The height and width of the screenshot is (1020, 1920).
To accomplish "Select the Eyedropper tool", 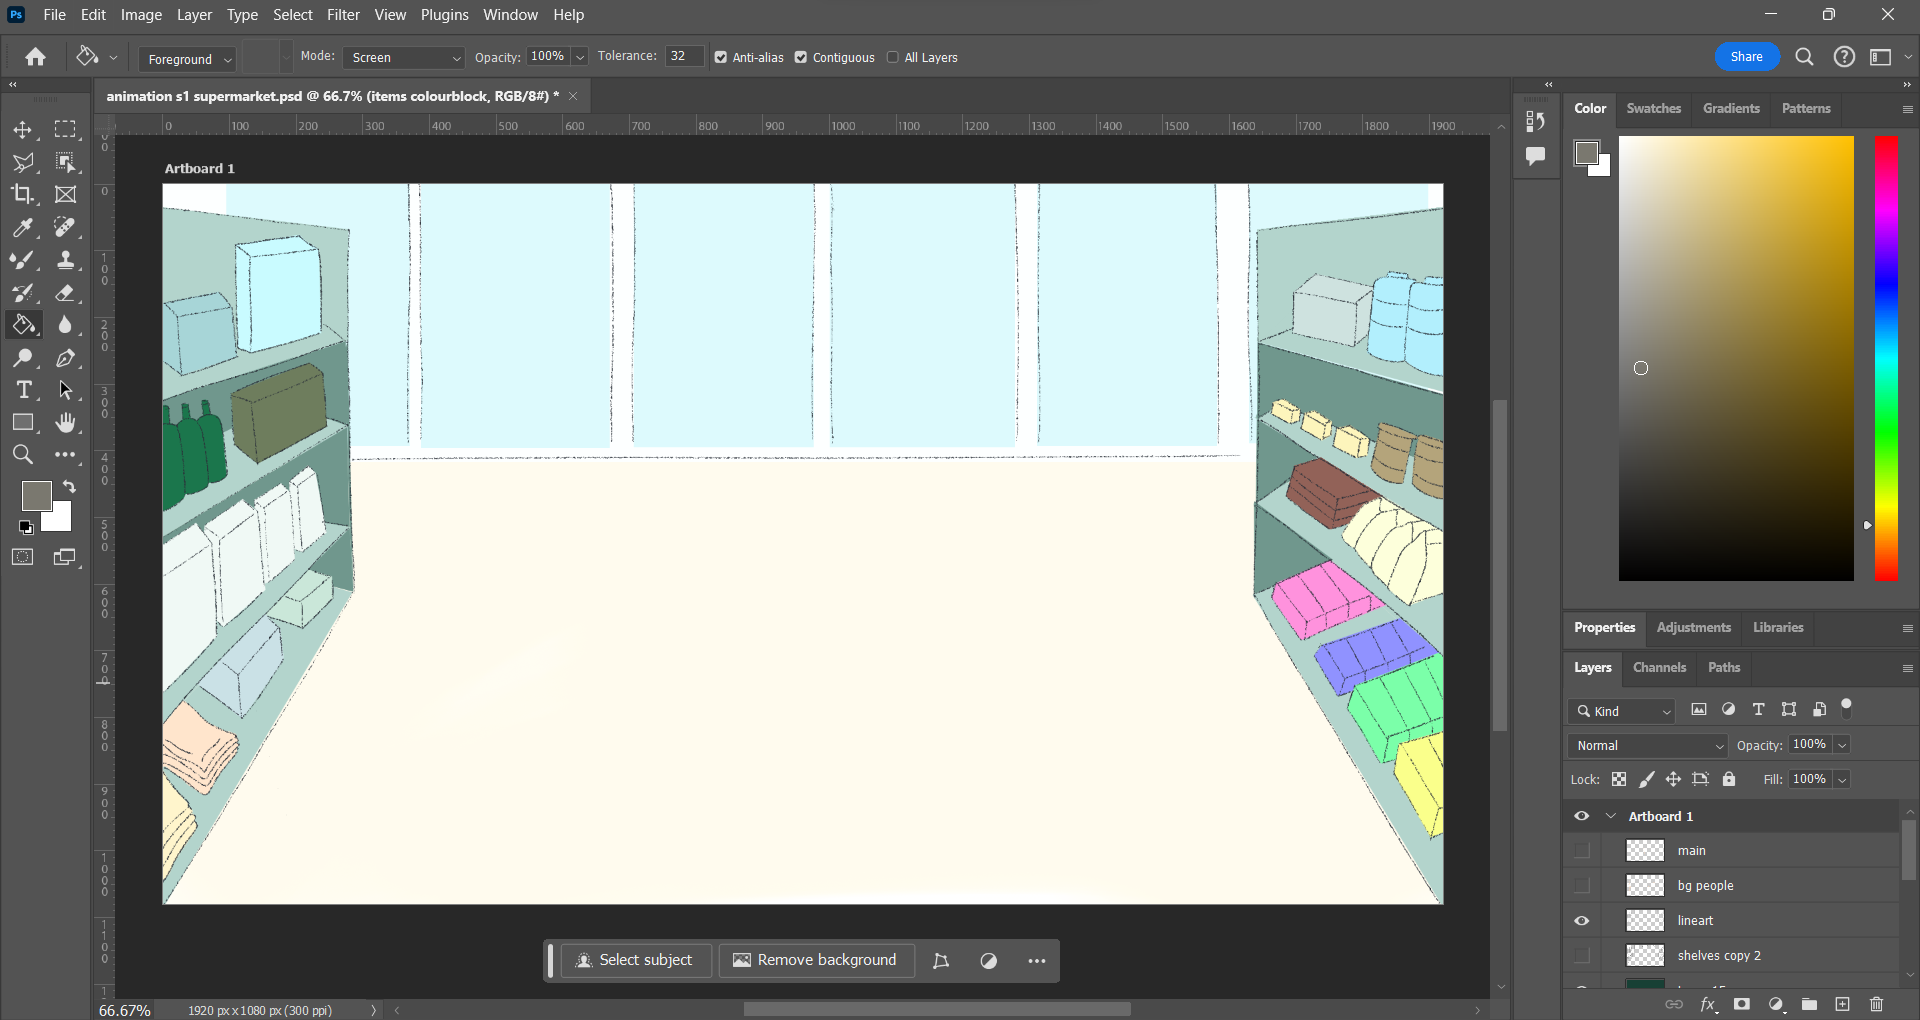I will click(22, 228).
